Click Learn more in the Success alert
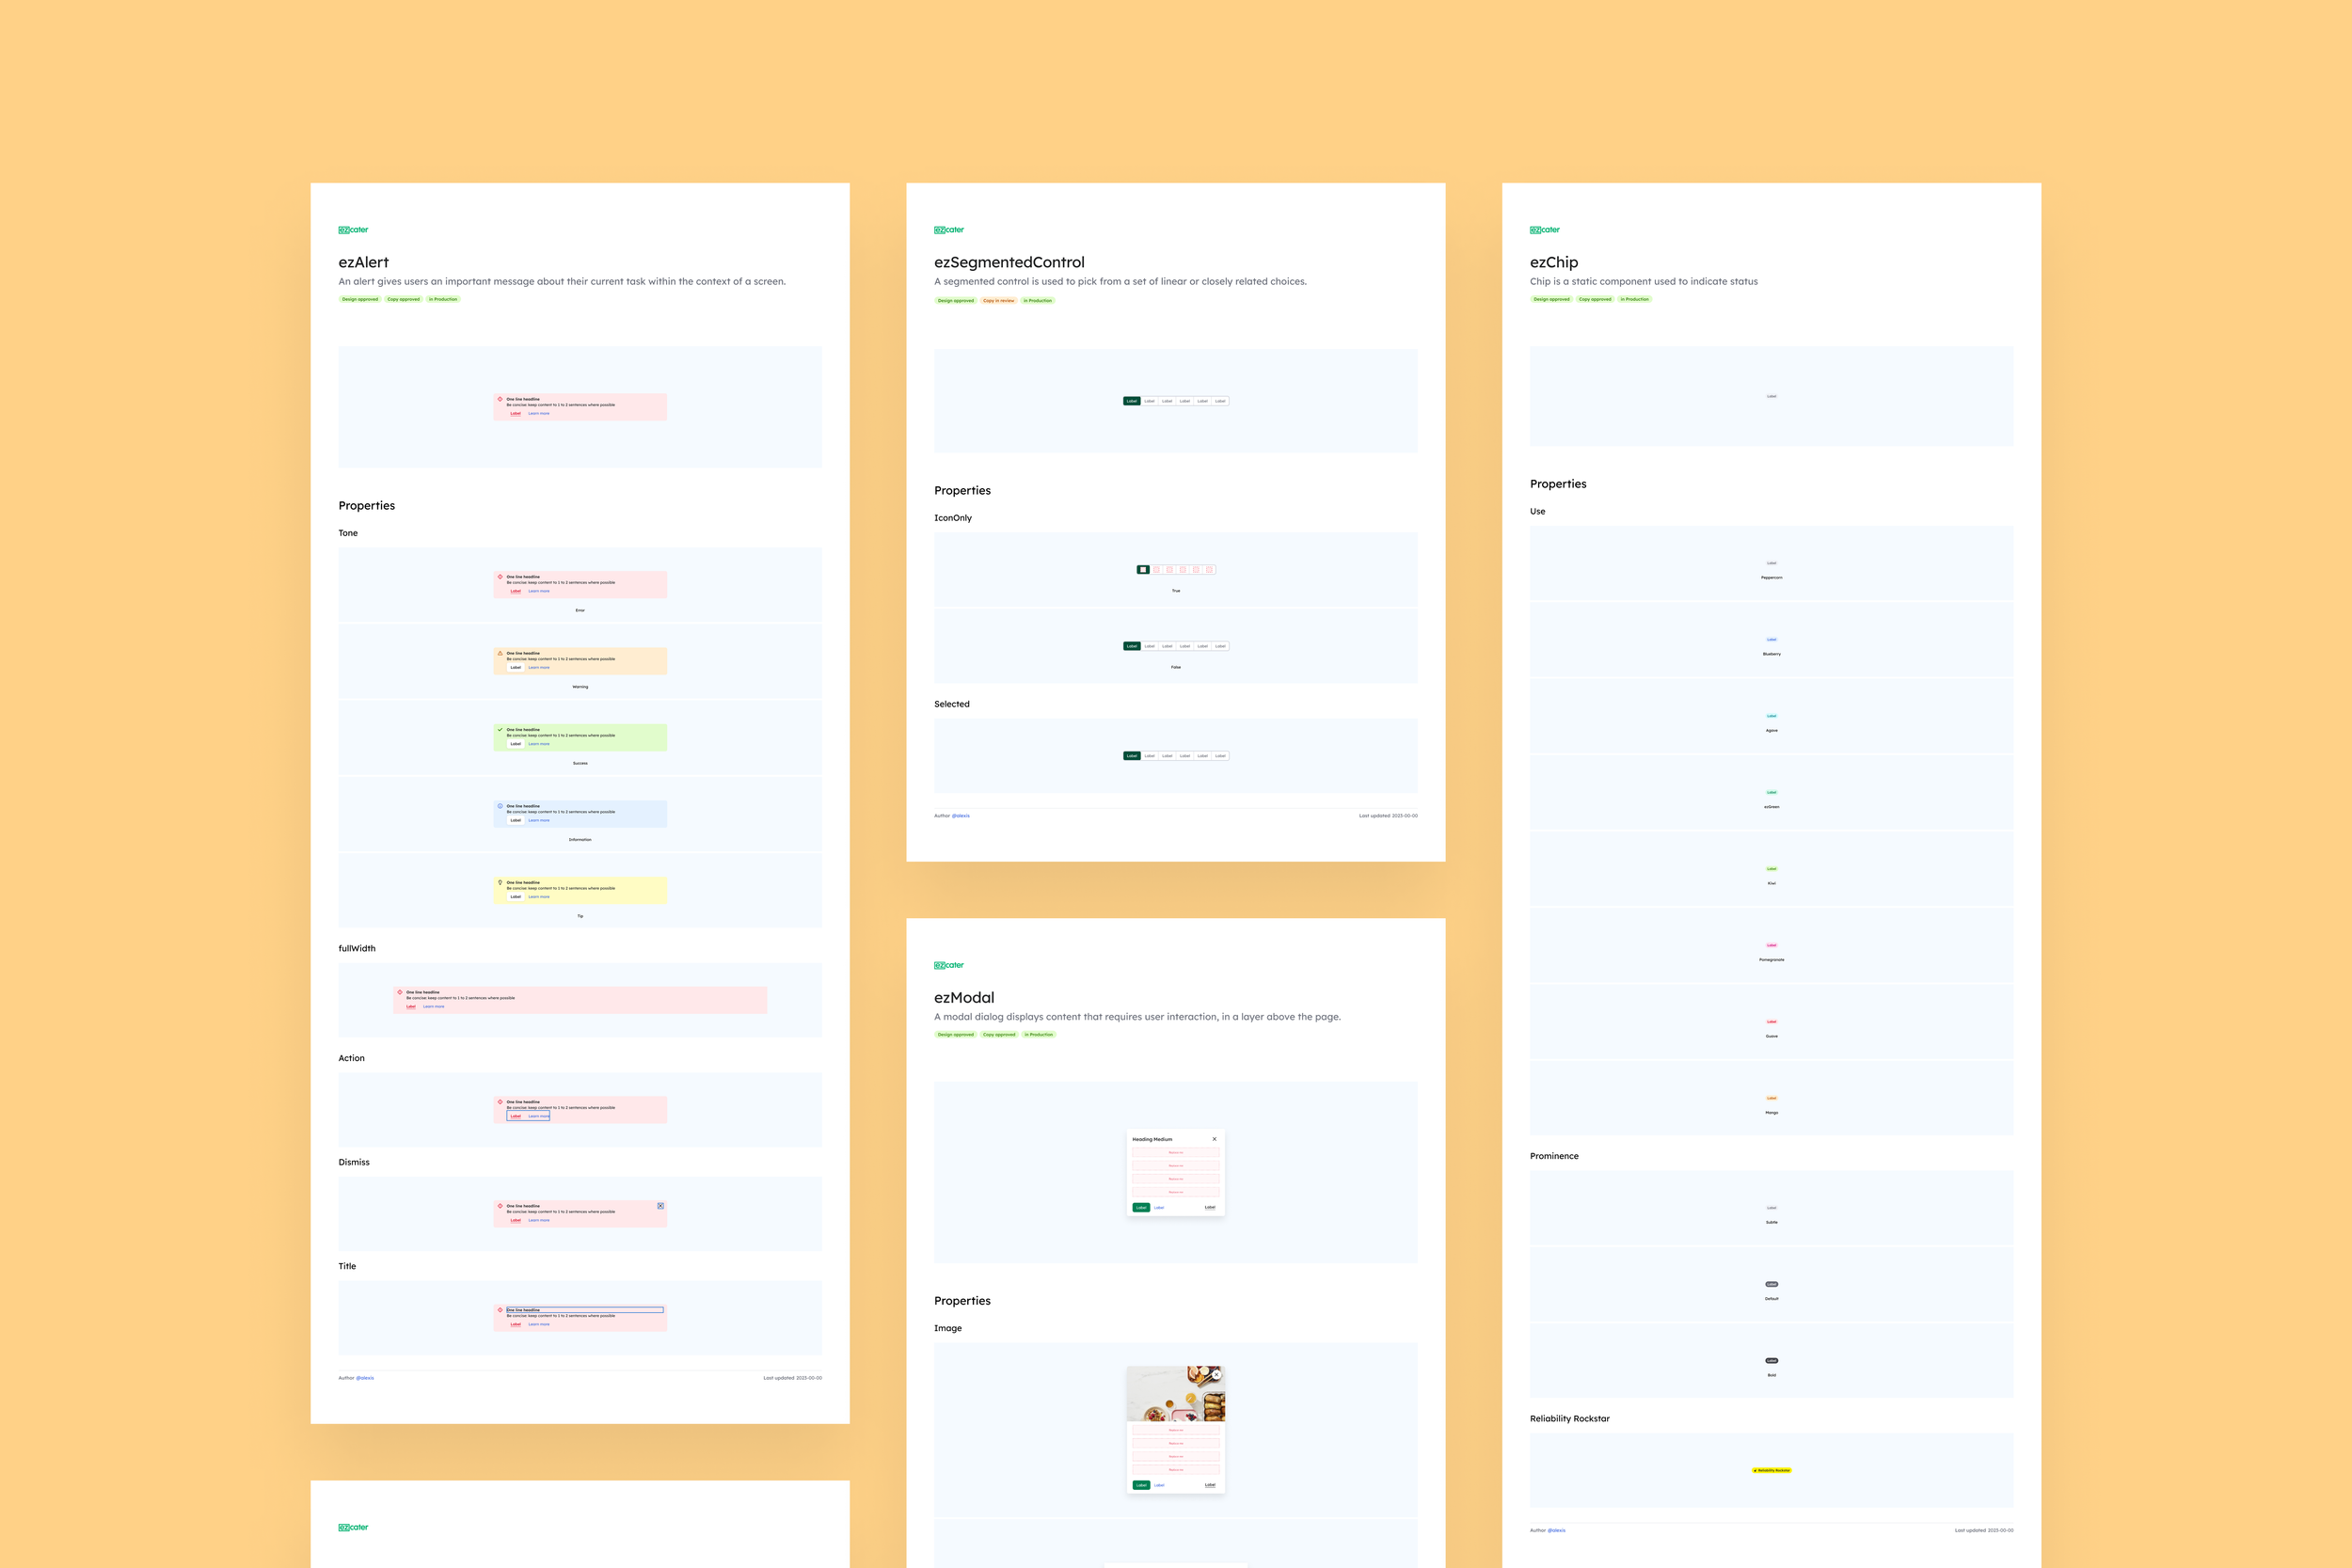 539,744
